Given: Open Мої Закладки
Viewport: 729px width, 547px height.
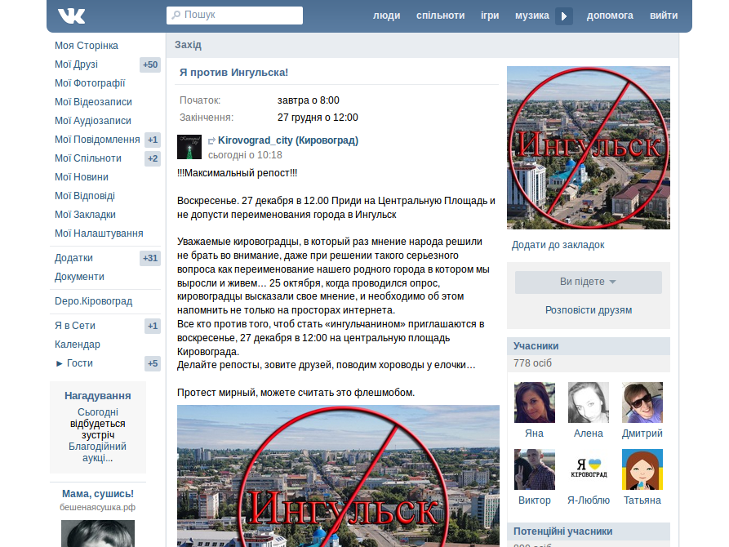Looking at the screenshot, I should (x=85, y=215).
